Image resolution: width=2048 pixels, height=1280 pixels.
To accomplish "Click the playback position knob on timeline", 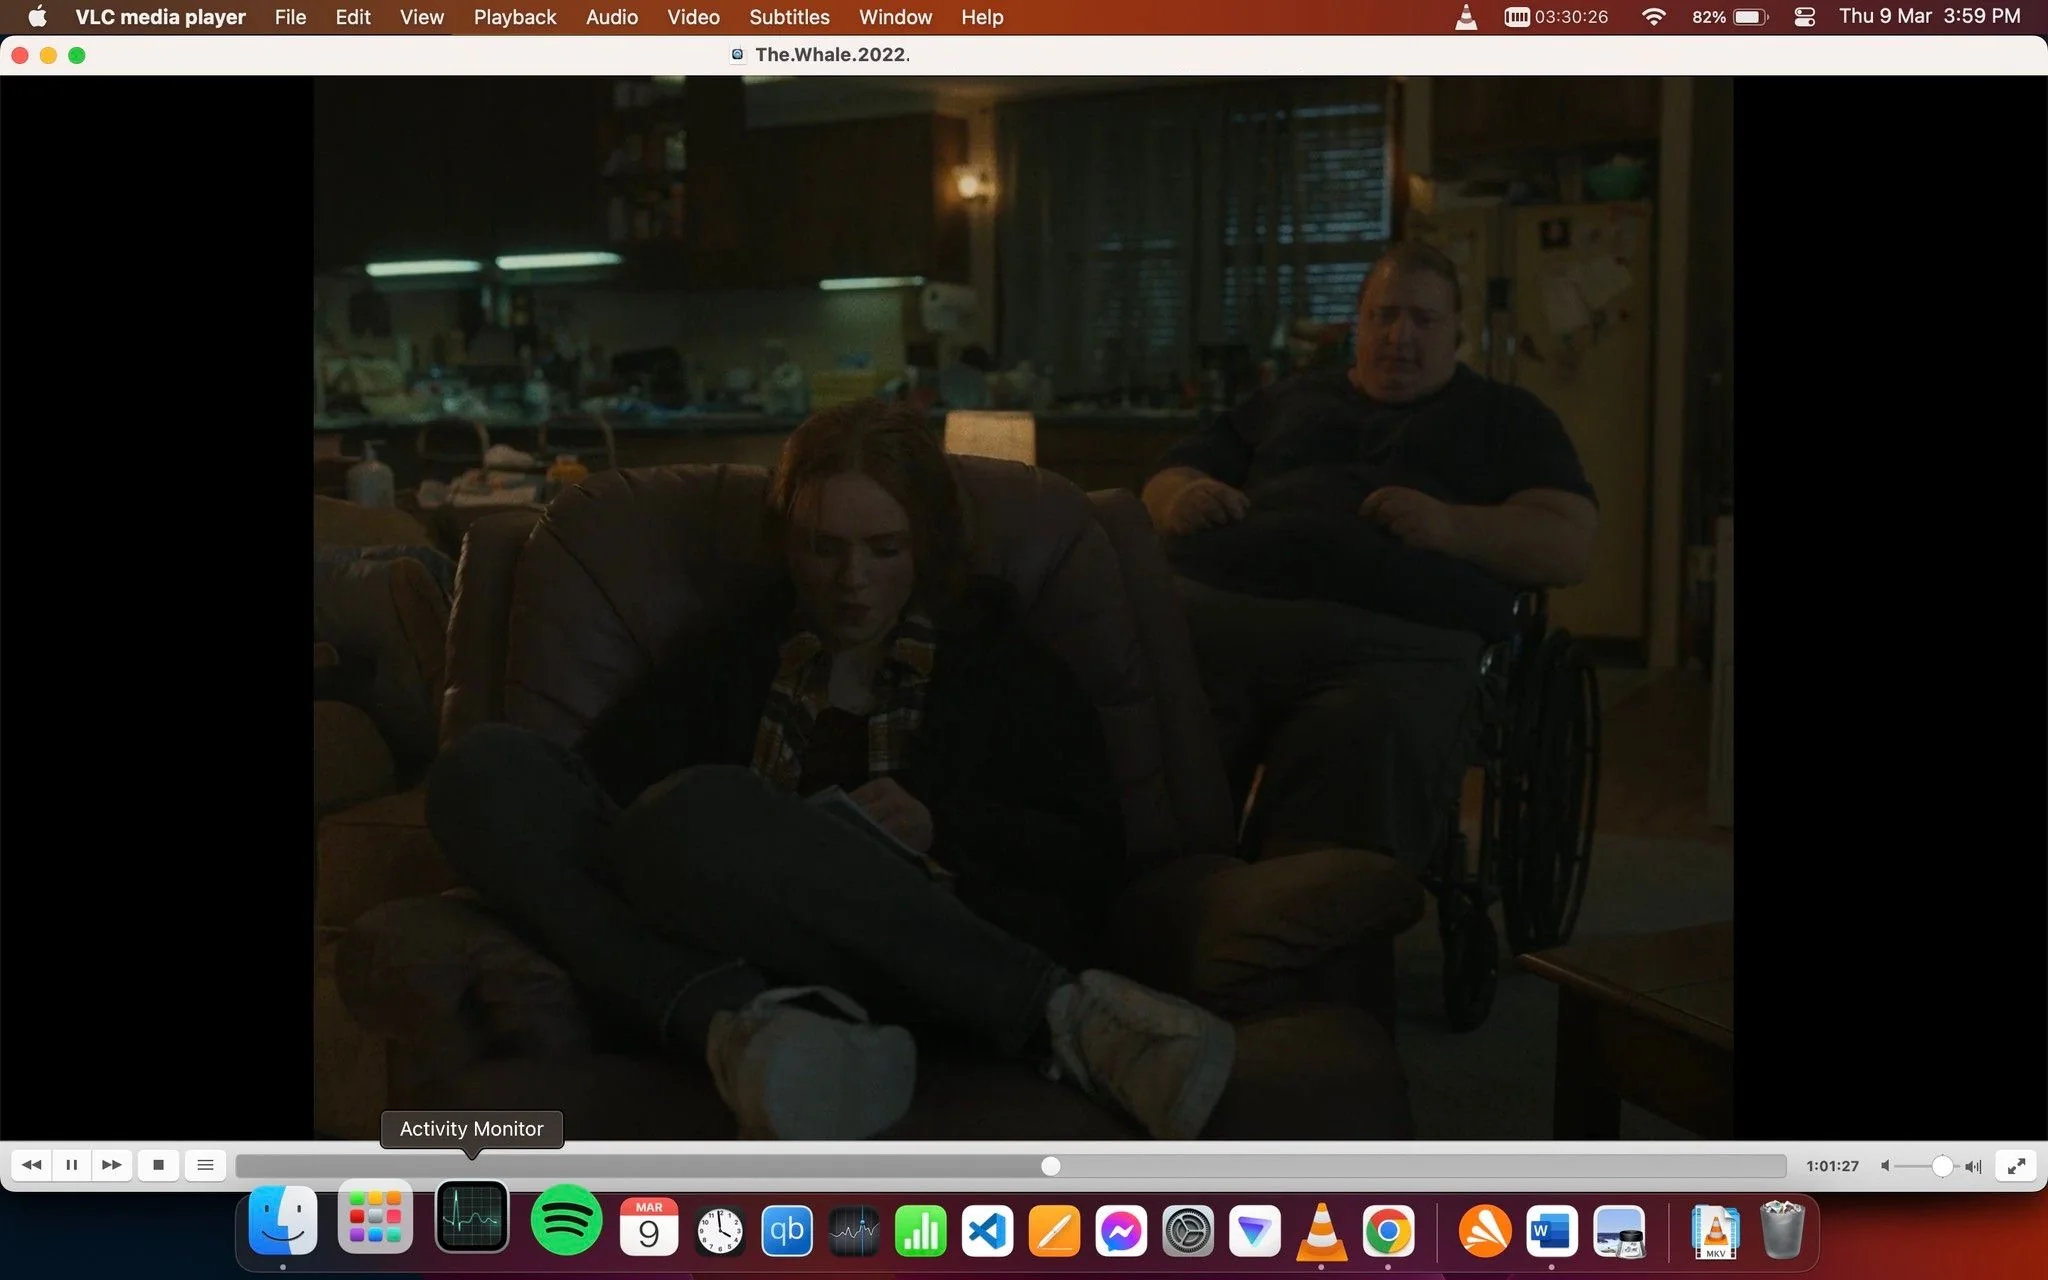I will click(x=1050, y=1166).
